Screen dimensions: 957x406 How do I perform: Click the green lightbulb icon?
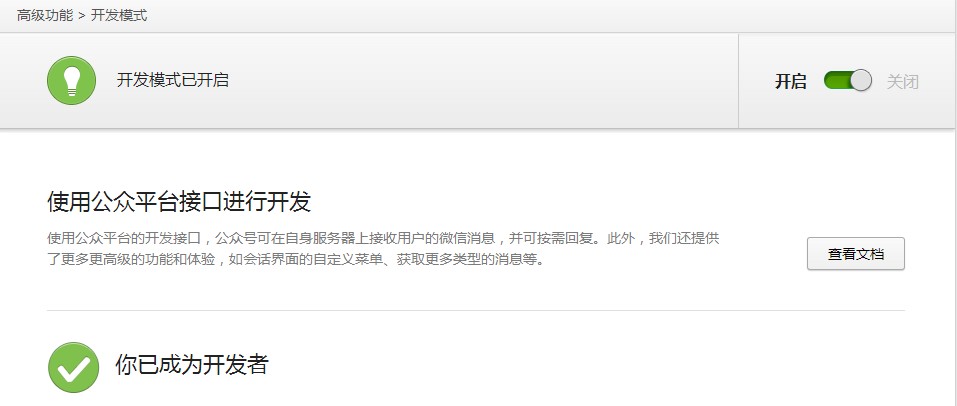coord(71,81)
